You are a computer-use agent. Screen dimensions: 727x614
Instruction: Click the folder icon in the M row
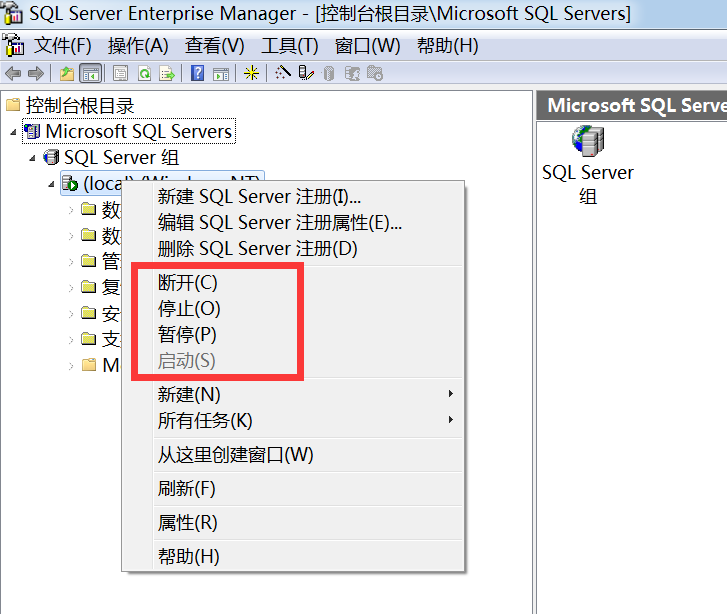click(x=88, y=365)
